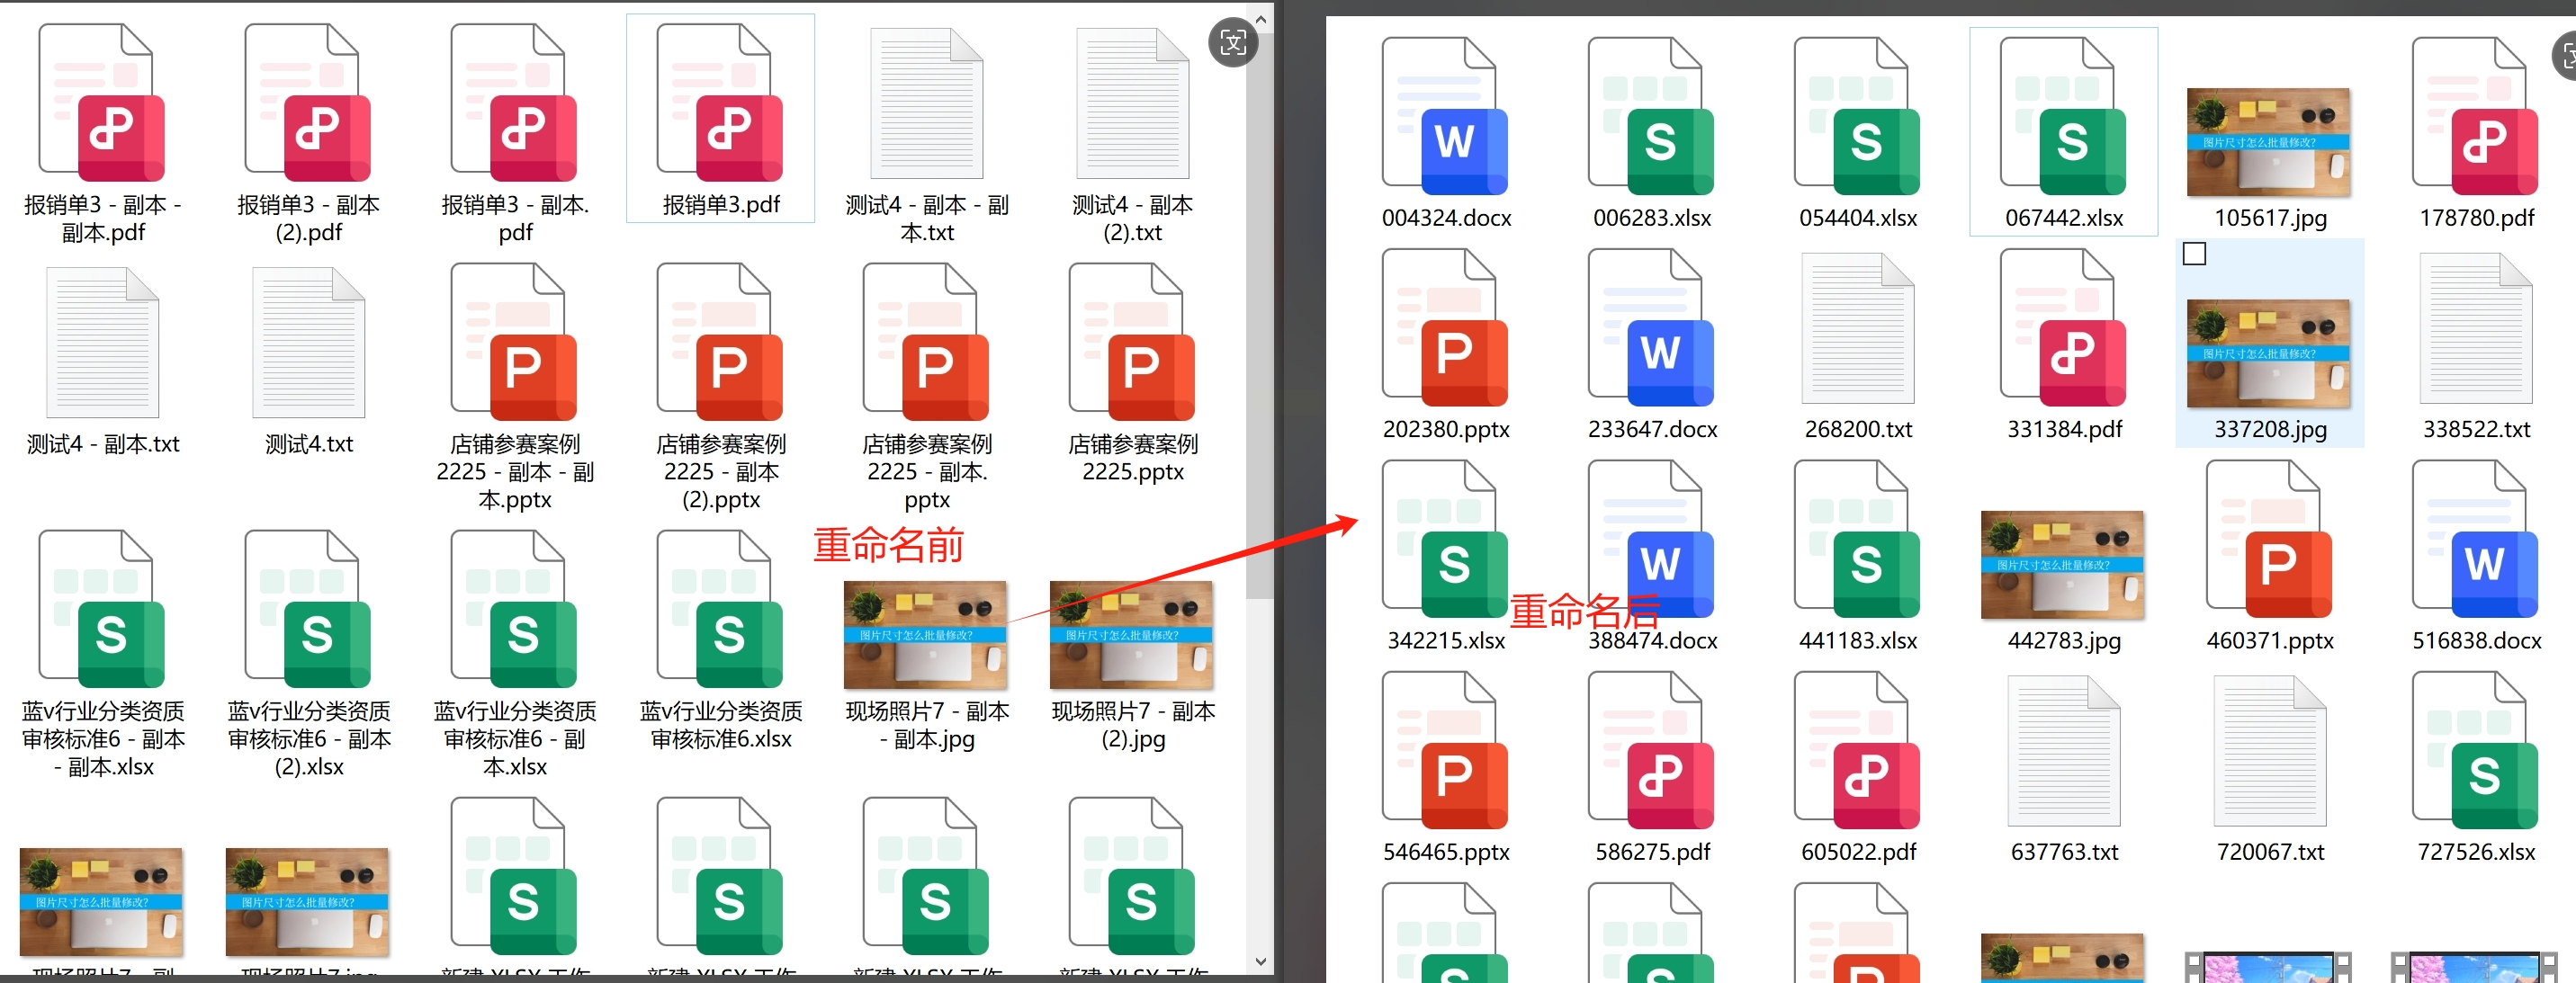Click the 178780.pdf file name label
2576x983 pixels.
[x=2476, y=218]
